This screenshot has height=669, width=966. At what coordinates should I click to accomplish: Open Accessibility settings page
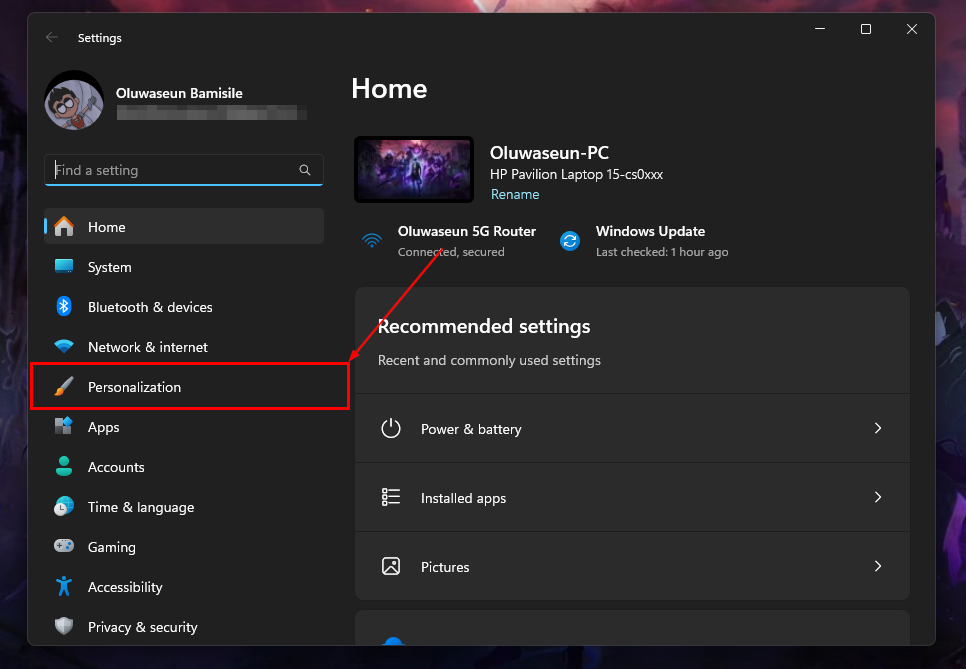[184, 587]
